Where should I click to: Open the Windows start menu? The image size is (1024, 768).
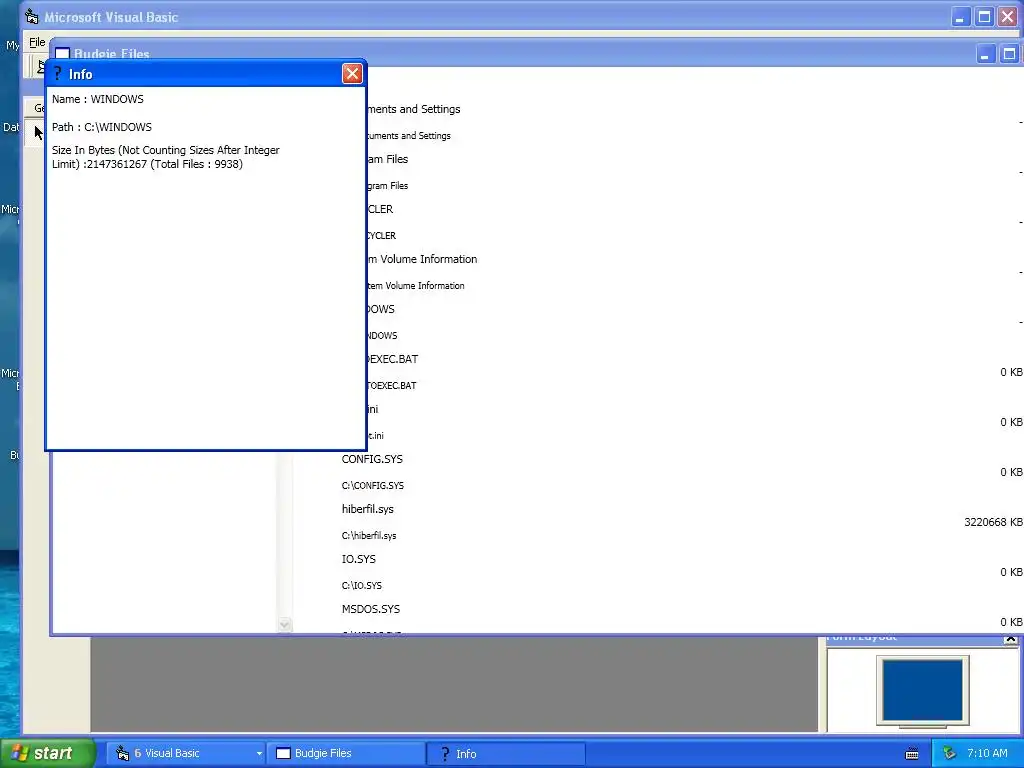point(48,753)
